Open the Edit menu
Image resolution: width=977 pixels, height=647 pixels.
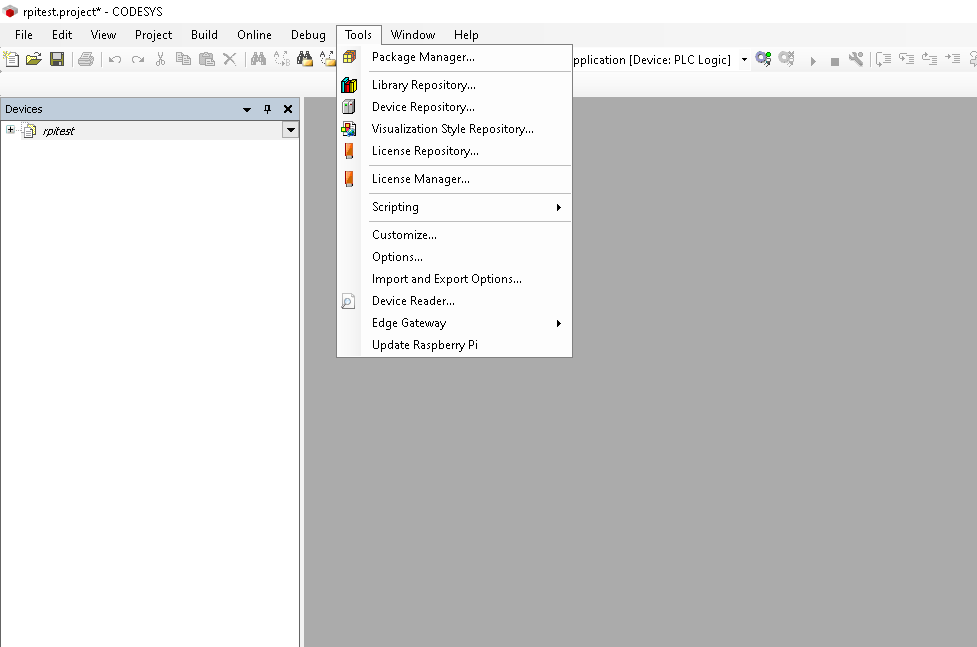pos(62,35)
